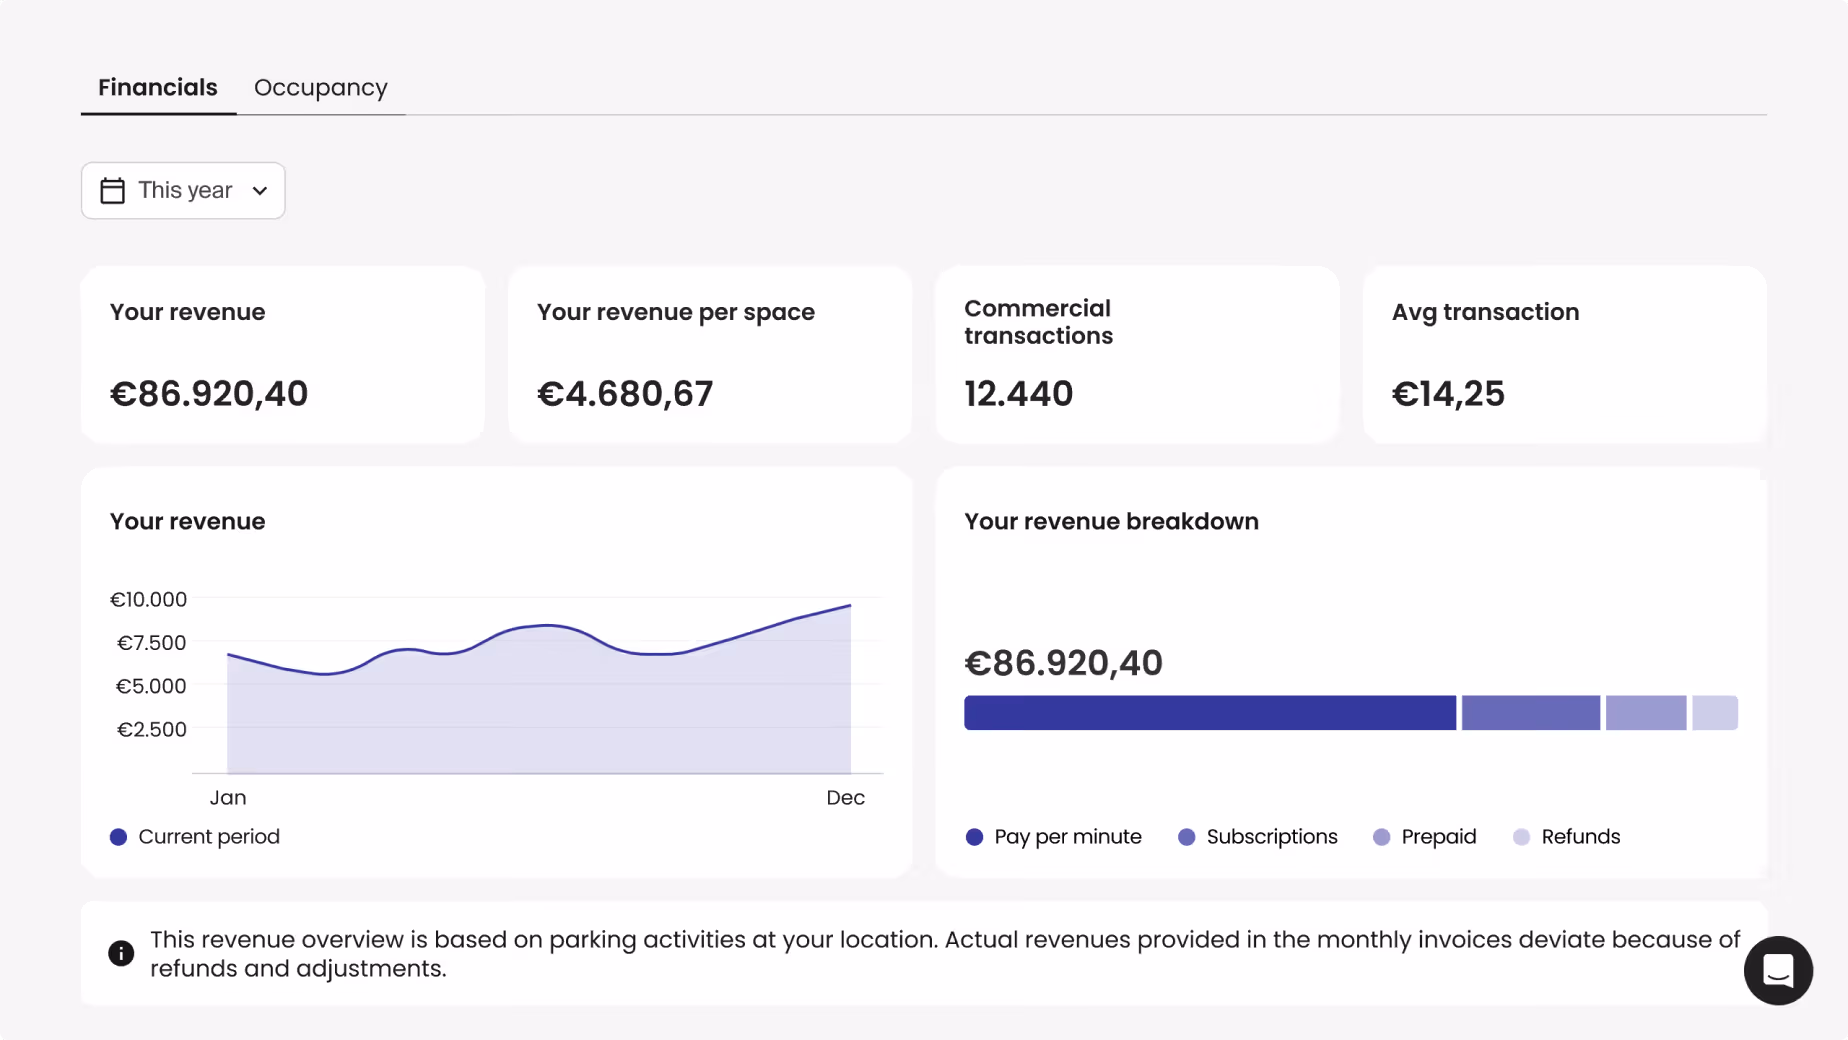
Task: Click the €86.920,40 total above breakdown bar
Action: pos(1063,663)
